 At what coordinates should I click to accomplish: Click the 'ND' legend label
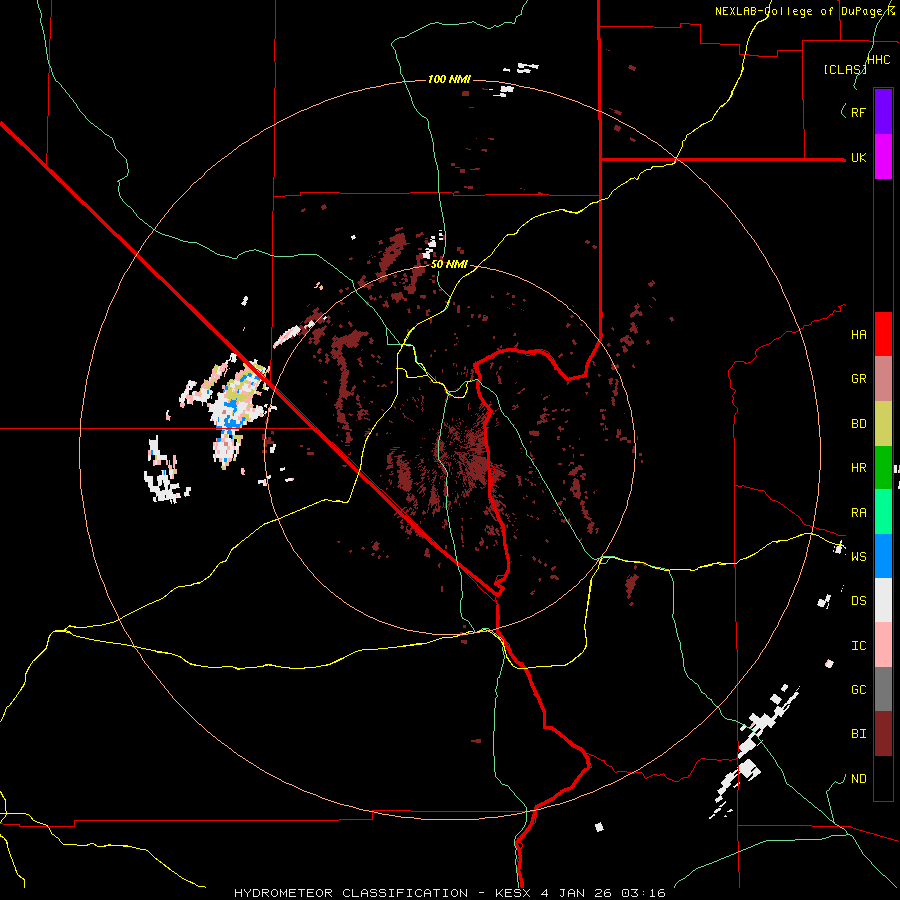pyautogui.click(x=858, y=779)
